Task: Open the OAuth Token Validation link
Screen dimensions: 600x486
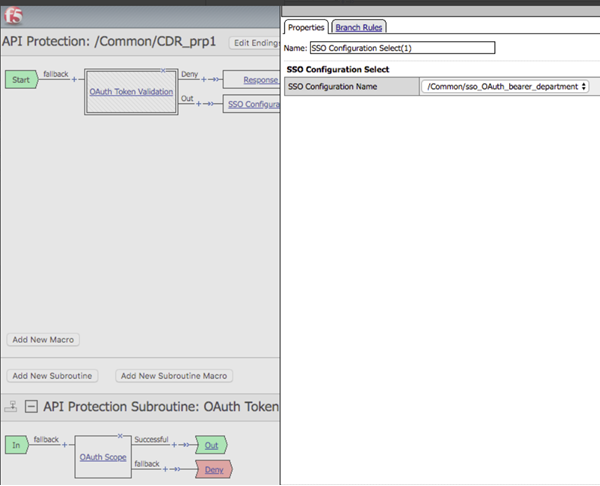Action: (x=131, y=92)
